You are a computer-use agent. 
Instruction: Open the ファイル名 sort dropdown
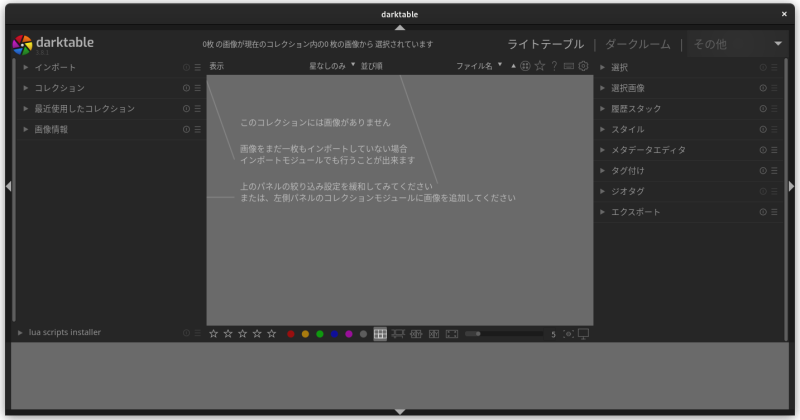pos(479,66)
